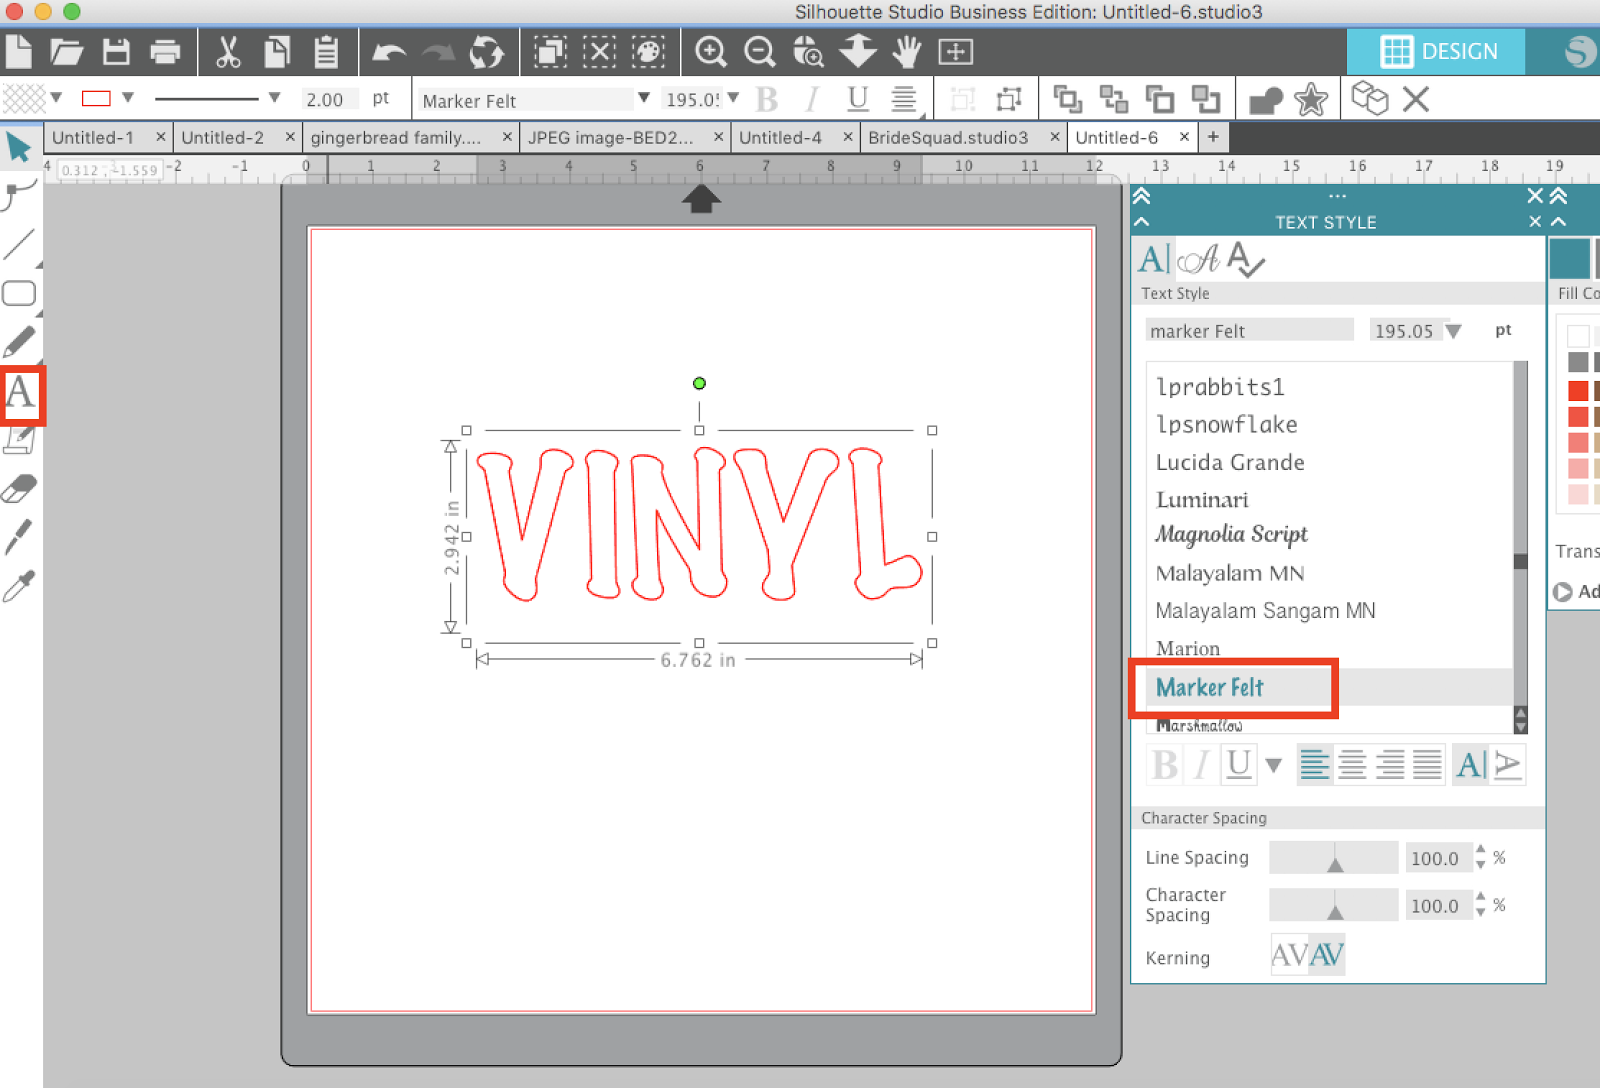
Task: Select the Text tool in the left toolbar
Action: point(22,395)
